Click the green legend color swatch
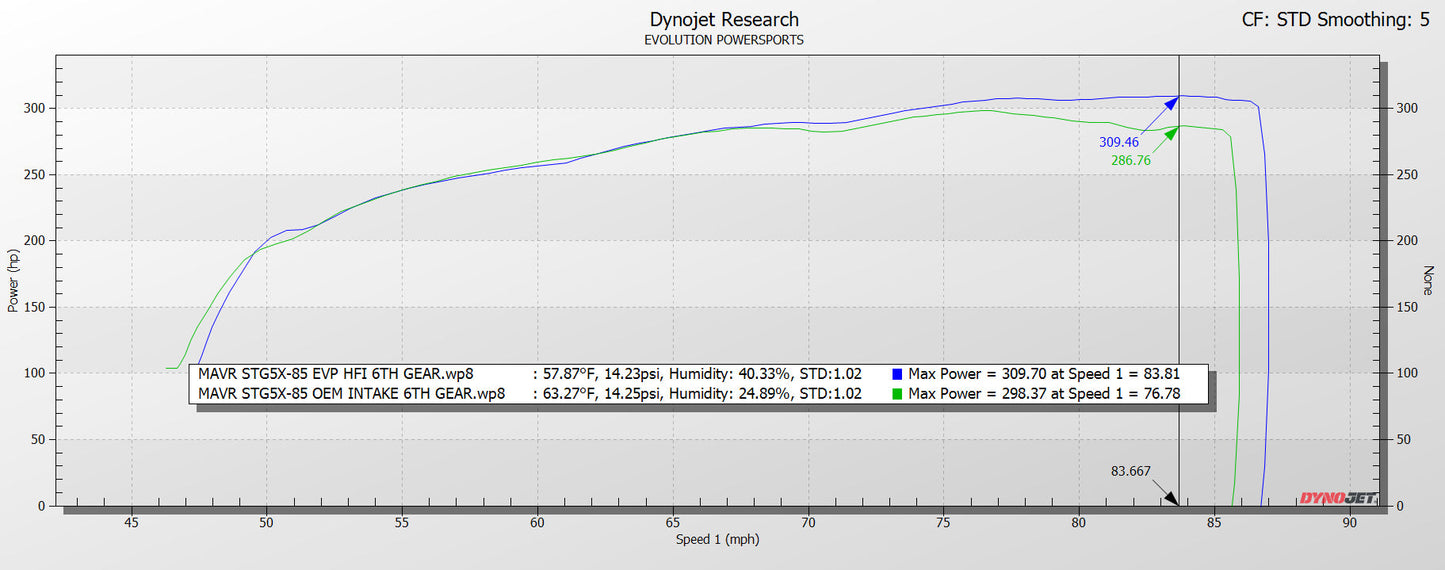The image size is (1445, 570). (897, 394)
